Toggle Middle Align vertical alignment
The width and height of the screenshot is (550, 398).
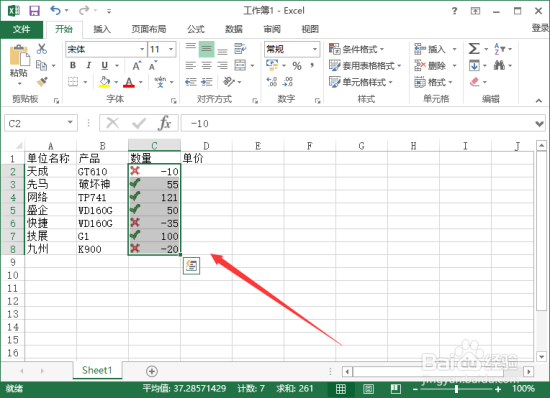pos(207,49)
